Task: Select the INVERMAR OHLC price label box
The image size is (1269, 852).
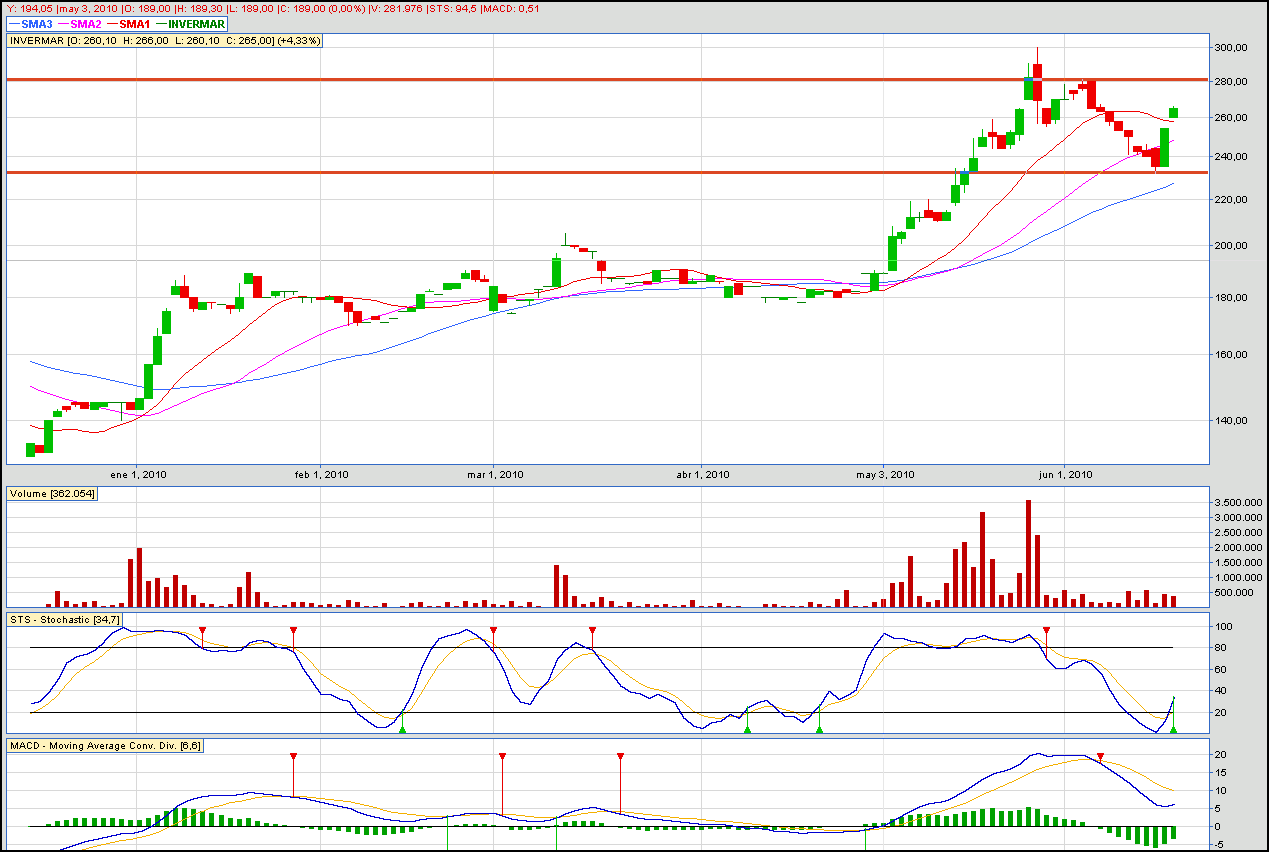Action: point(164,41)
